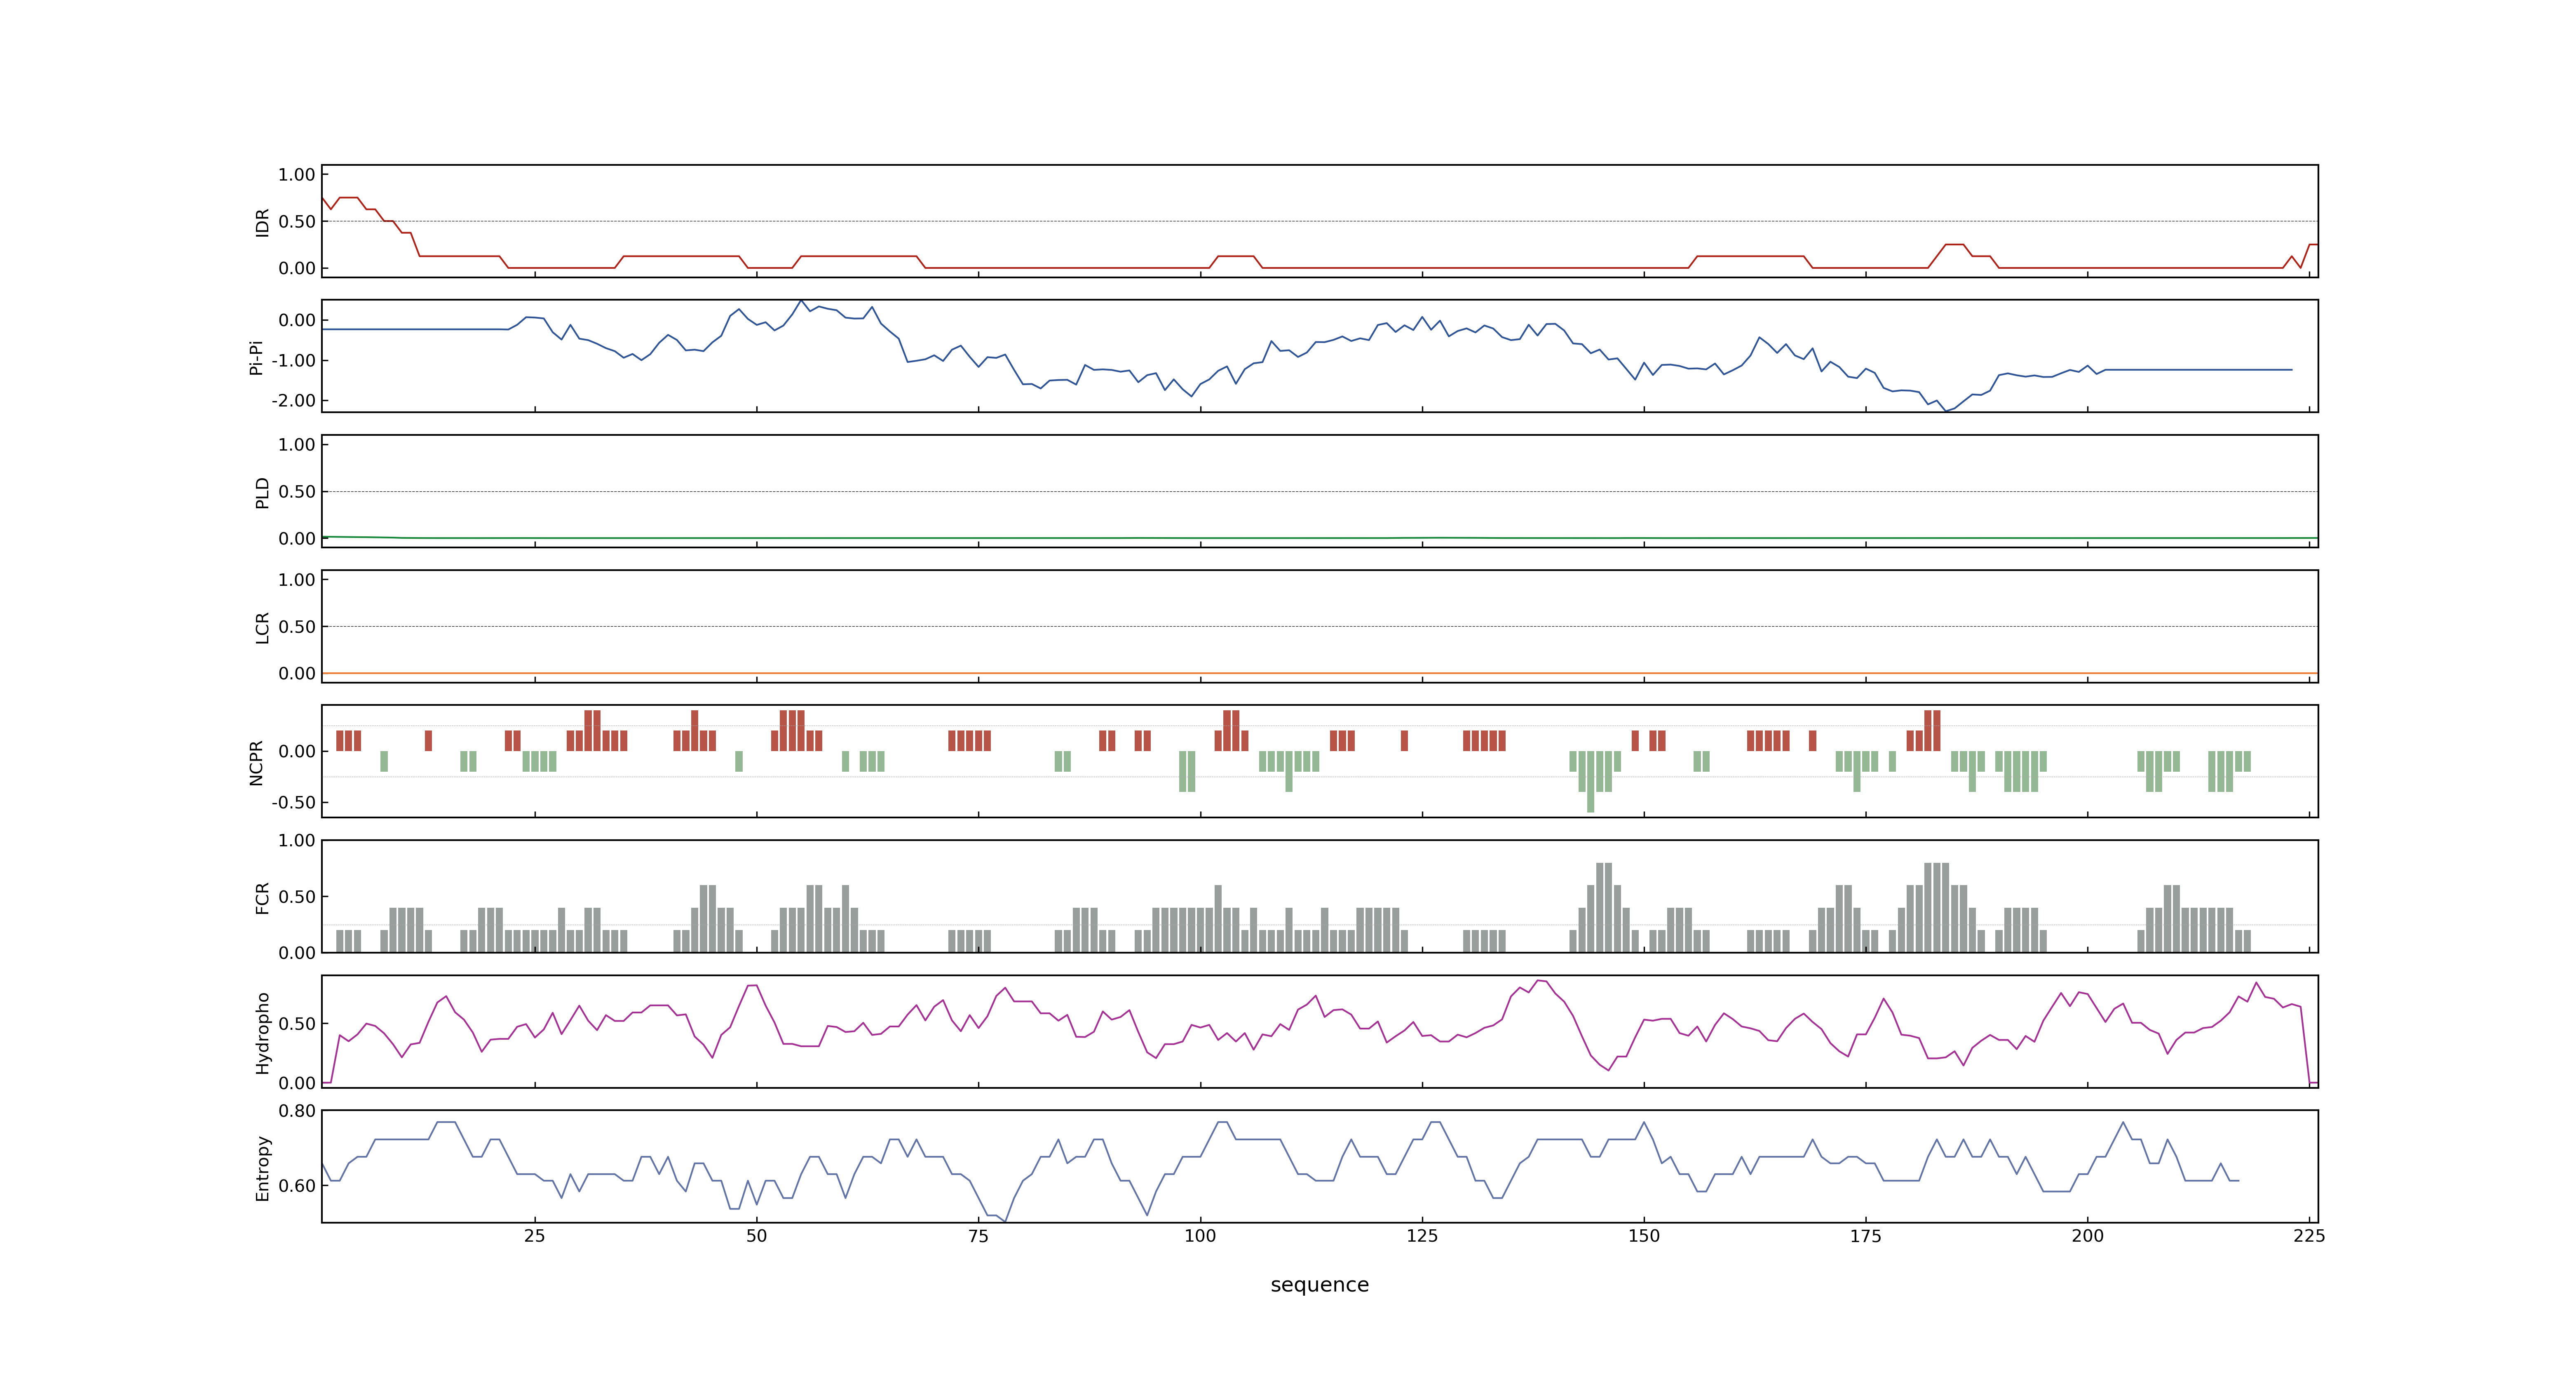Select the 0.50 tick on Hydropho axis
This screenshot has width=2576, height=1374.
tap(297, 1024)
